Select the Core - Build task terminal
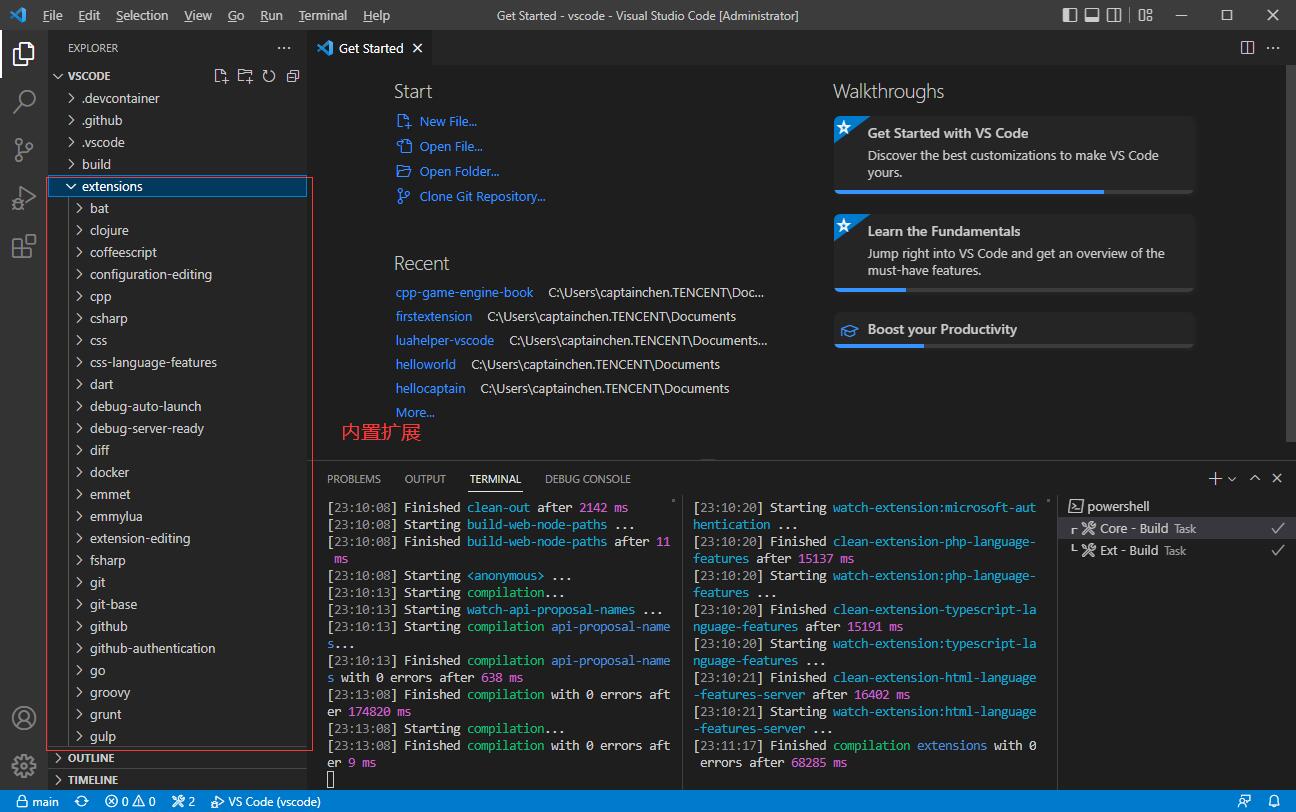This screenshot has height=812, width=1296. (x=1176, y=528)
